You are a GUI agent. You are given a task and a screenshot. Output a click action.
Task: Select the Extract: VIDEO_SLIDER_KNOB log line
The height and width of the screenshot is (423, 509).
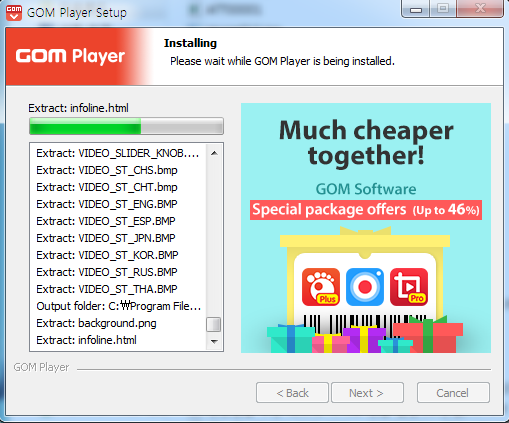[118, 153]
